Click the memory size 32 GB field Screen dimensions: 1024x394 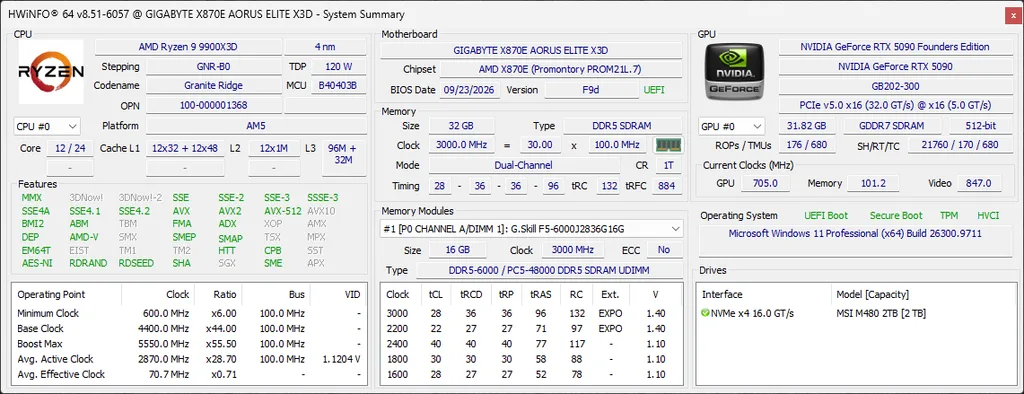(461, 126)
